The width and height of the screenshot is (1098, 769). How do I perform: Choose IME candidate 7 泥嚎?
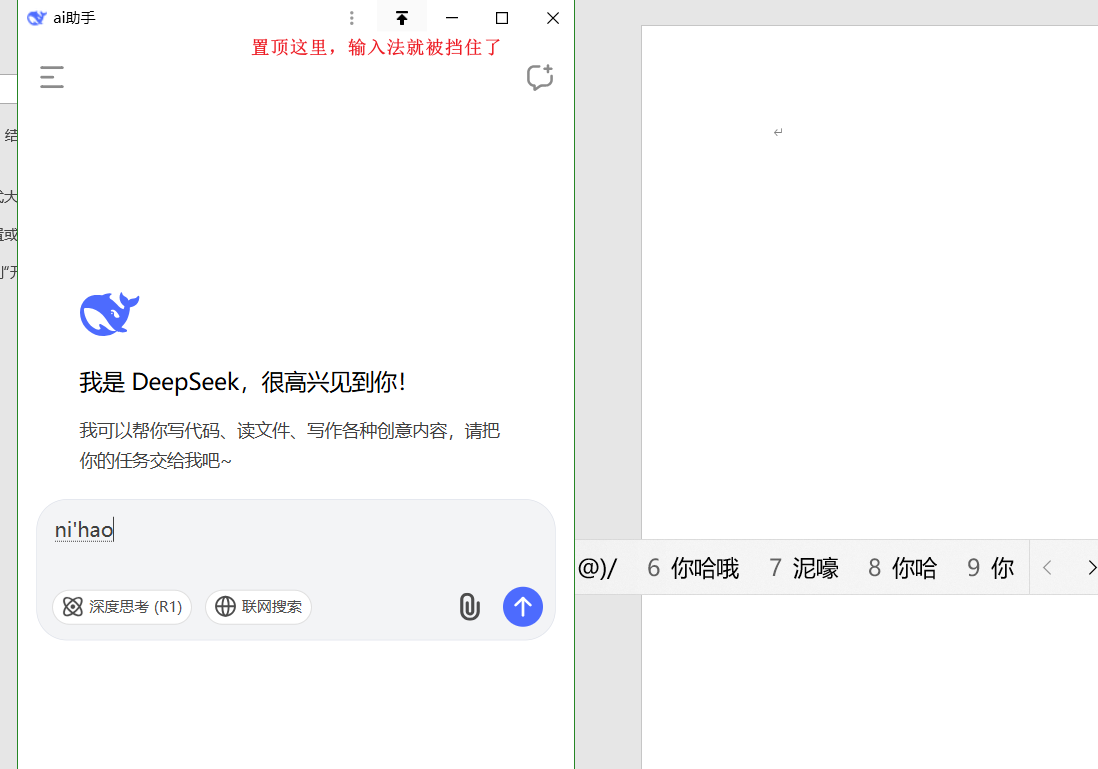[x=804, y=568]
